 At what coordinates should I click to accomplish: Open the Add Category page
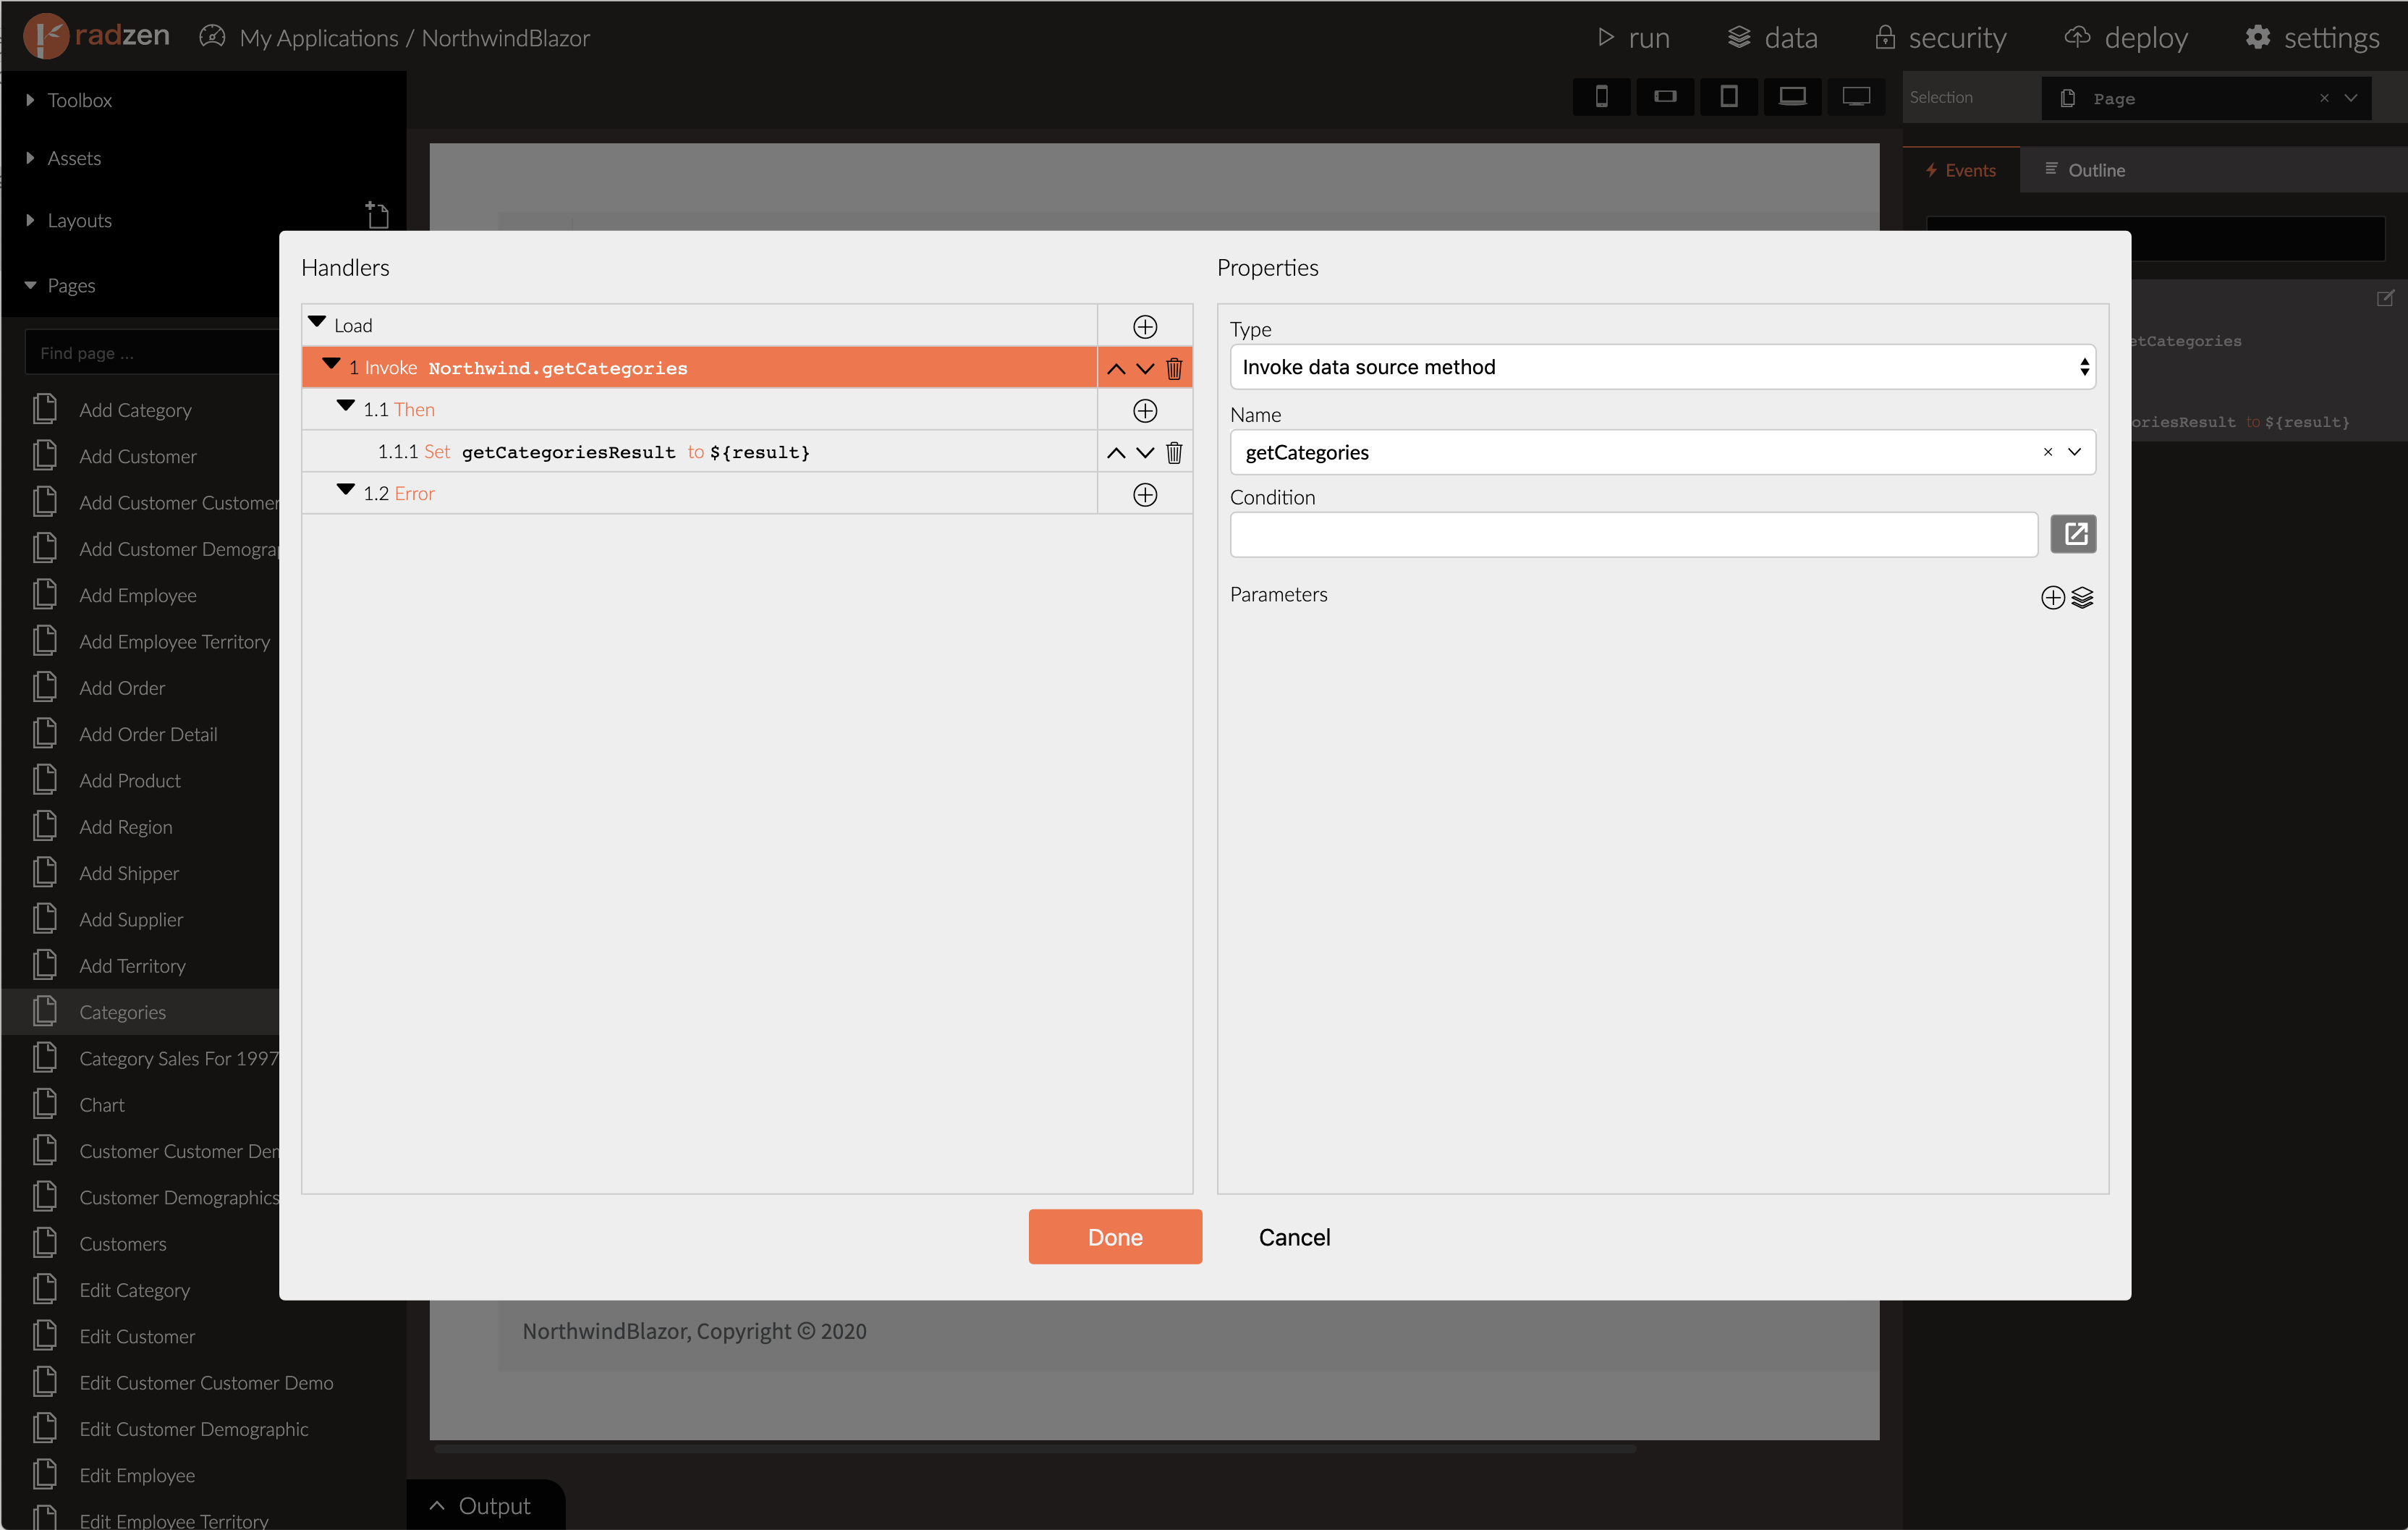[135, 410]
